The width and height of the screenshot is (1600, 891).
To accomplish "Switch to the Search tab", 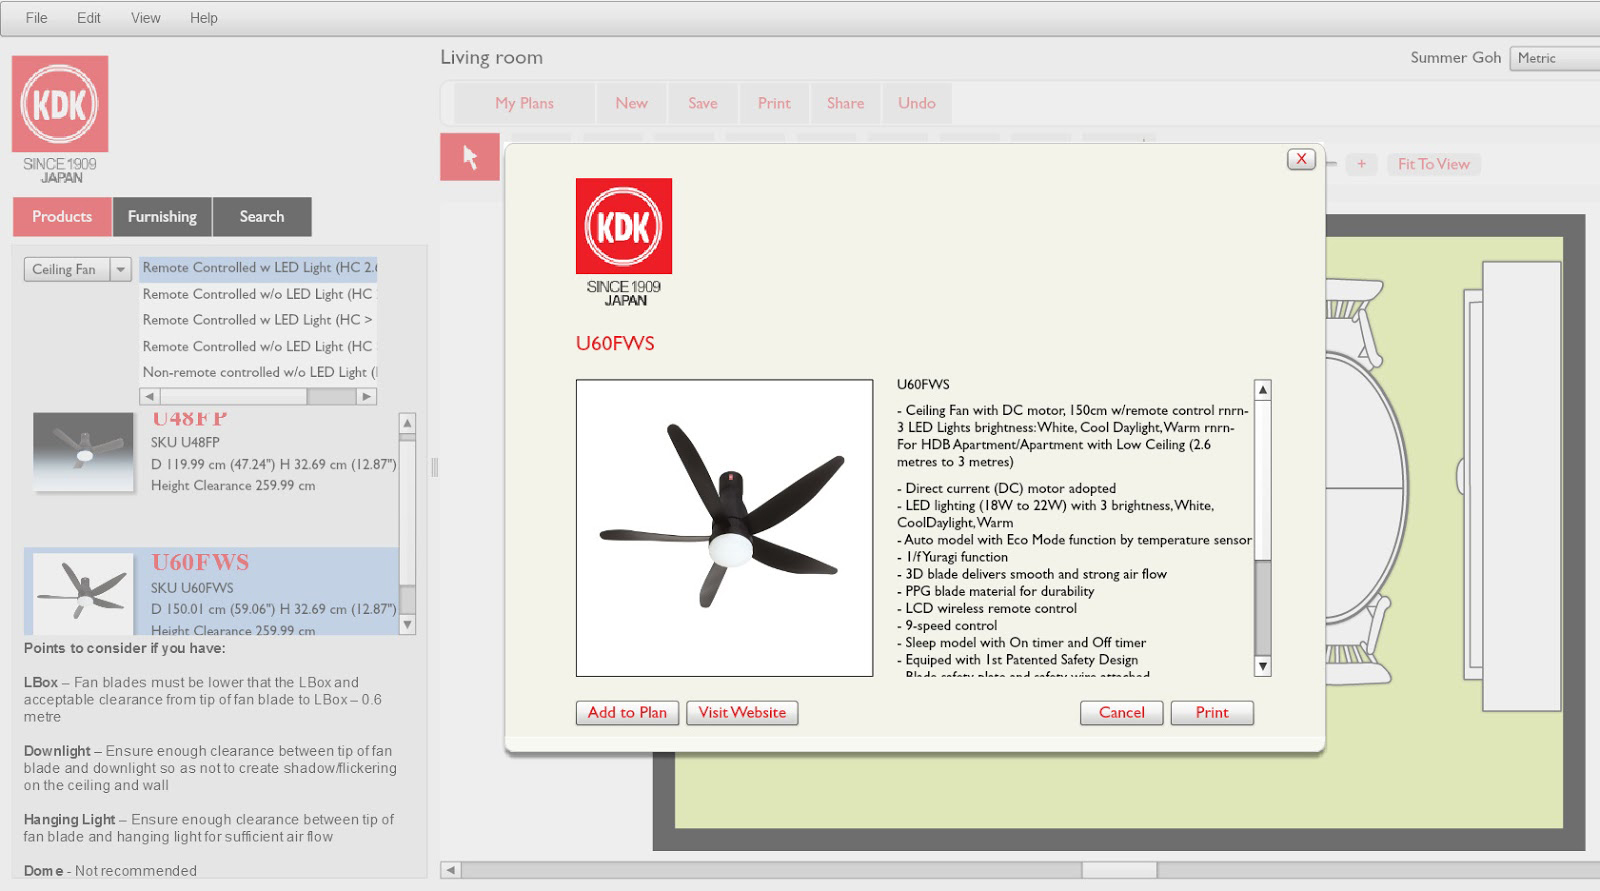I will [261, 217].
